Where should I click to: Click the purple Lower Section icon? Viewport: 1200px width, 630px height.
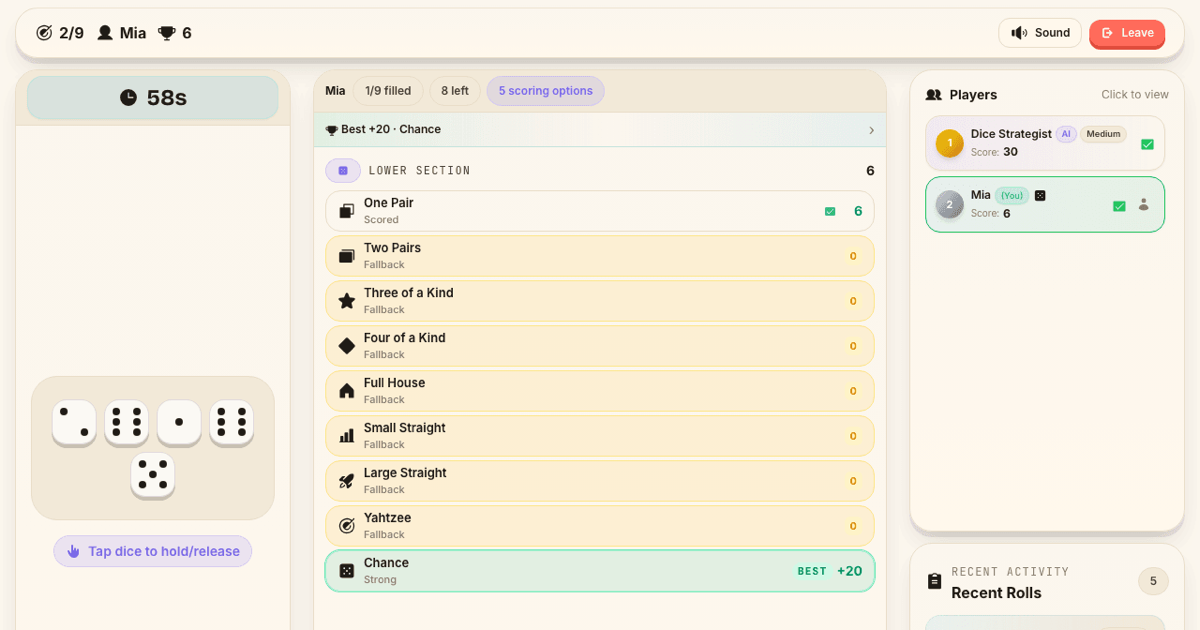point(343,171)
